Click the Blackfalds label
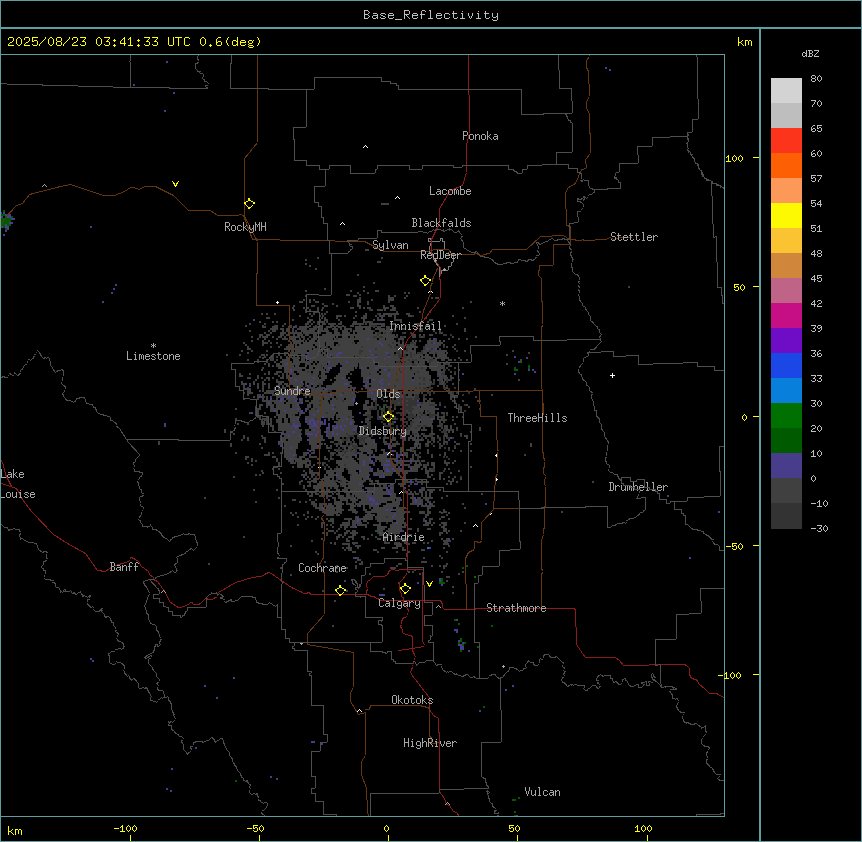The width and height of the screenshot is (862, 842). (x=441, y=223)
